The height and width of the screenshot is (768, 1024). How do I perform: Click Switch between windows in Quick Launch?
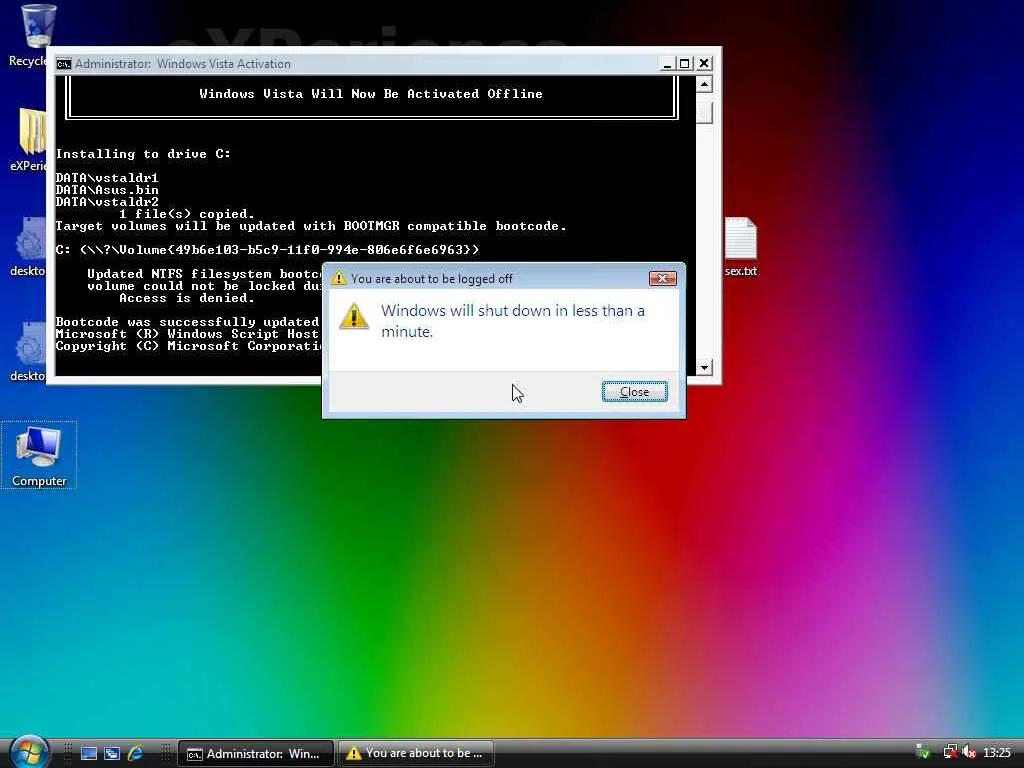[x=112, y=754]
